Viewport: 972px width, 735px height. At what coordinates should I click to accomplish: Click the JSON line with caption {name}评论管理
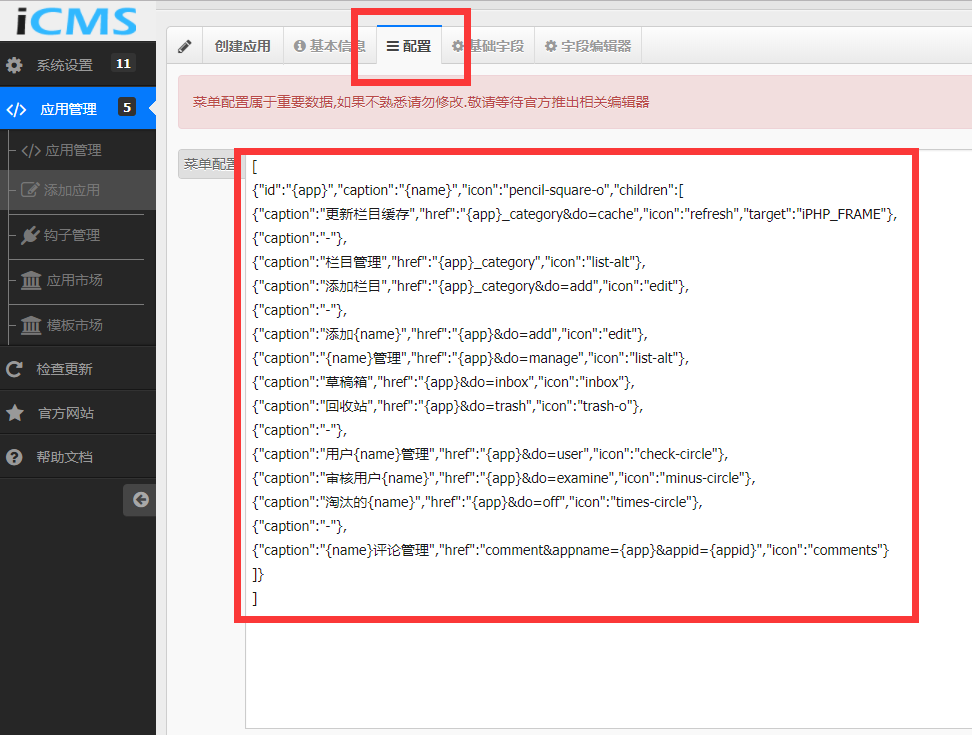pyautogui.click(x=571, y=550)
